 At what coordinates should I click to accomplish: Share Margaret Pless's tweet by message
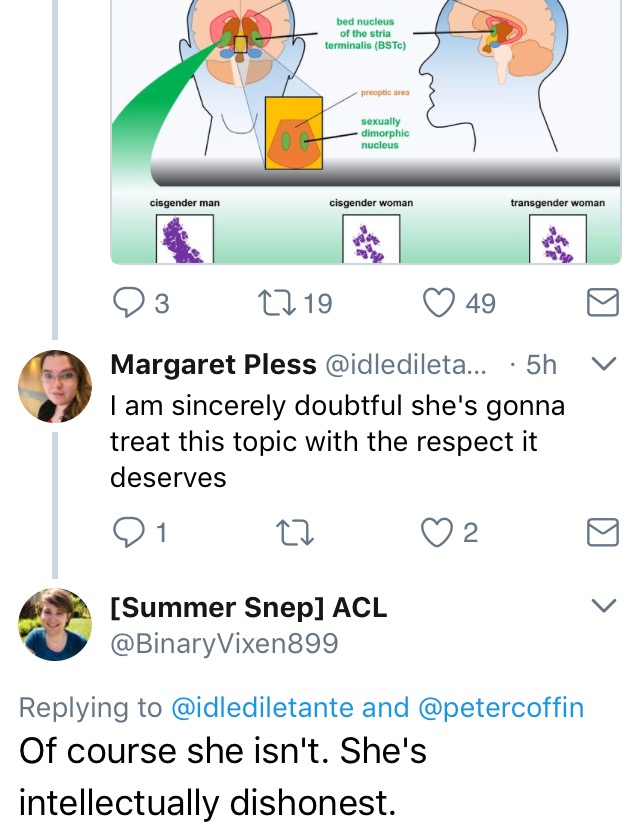pyautogui.click(x=603, y=532)
